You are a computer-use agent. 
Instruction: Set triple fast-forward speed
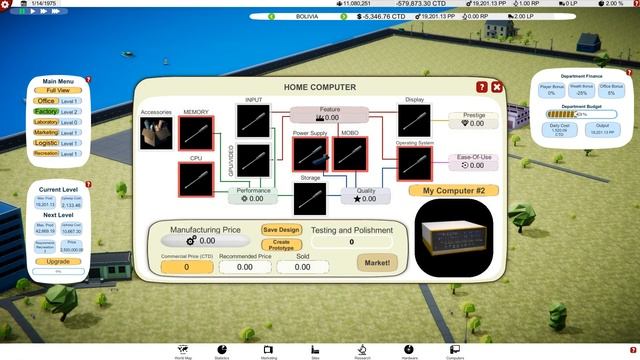click(56, 11)
